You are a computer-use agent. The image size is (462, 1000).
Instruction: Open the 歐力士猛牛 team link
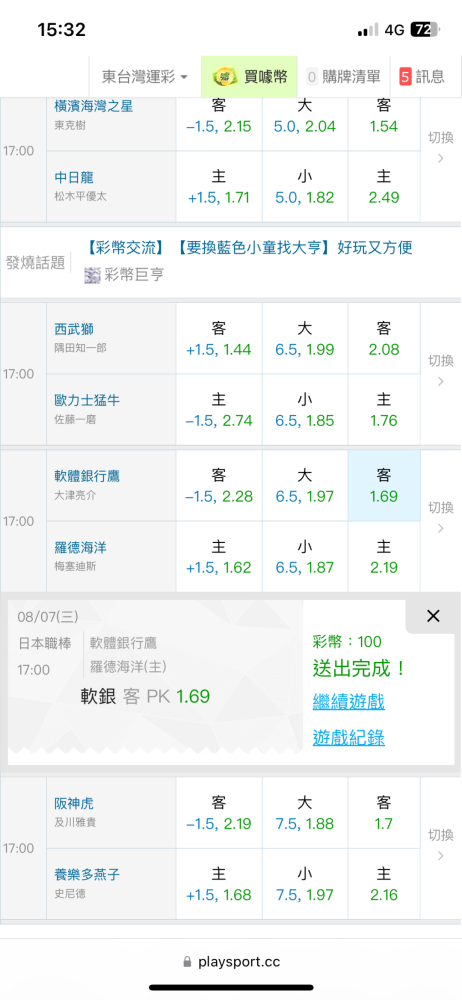(x=87, y=400)
